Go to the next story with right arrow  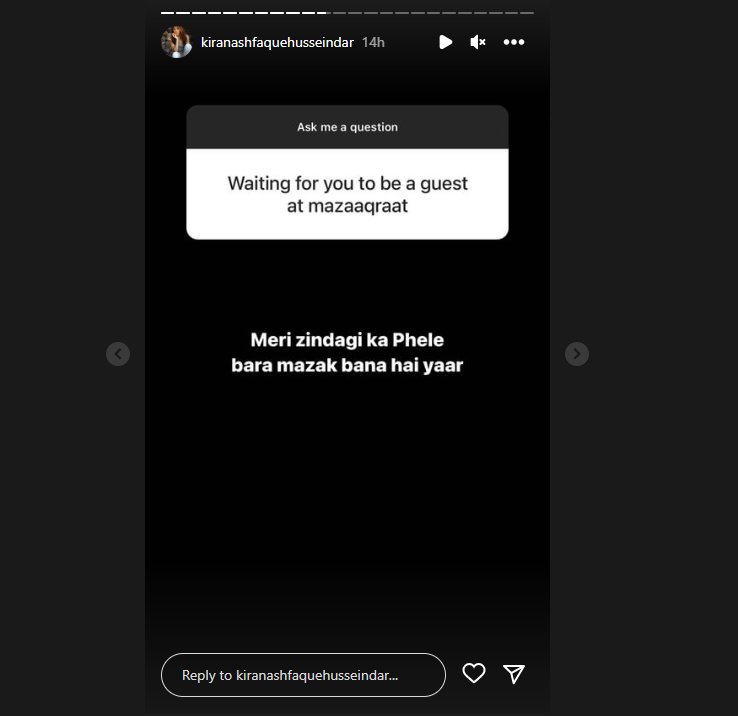coord(577,354)
